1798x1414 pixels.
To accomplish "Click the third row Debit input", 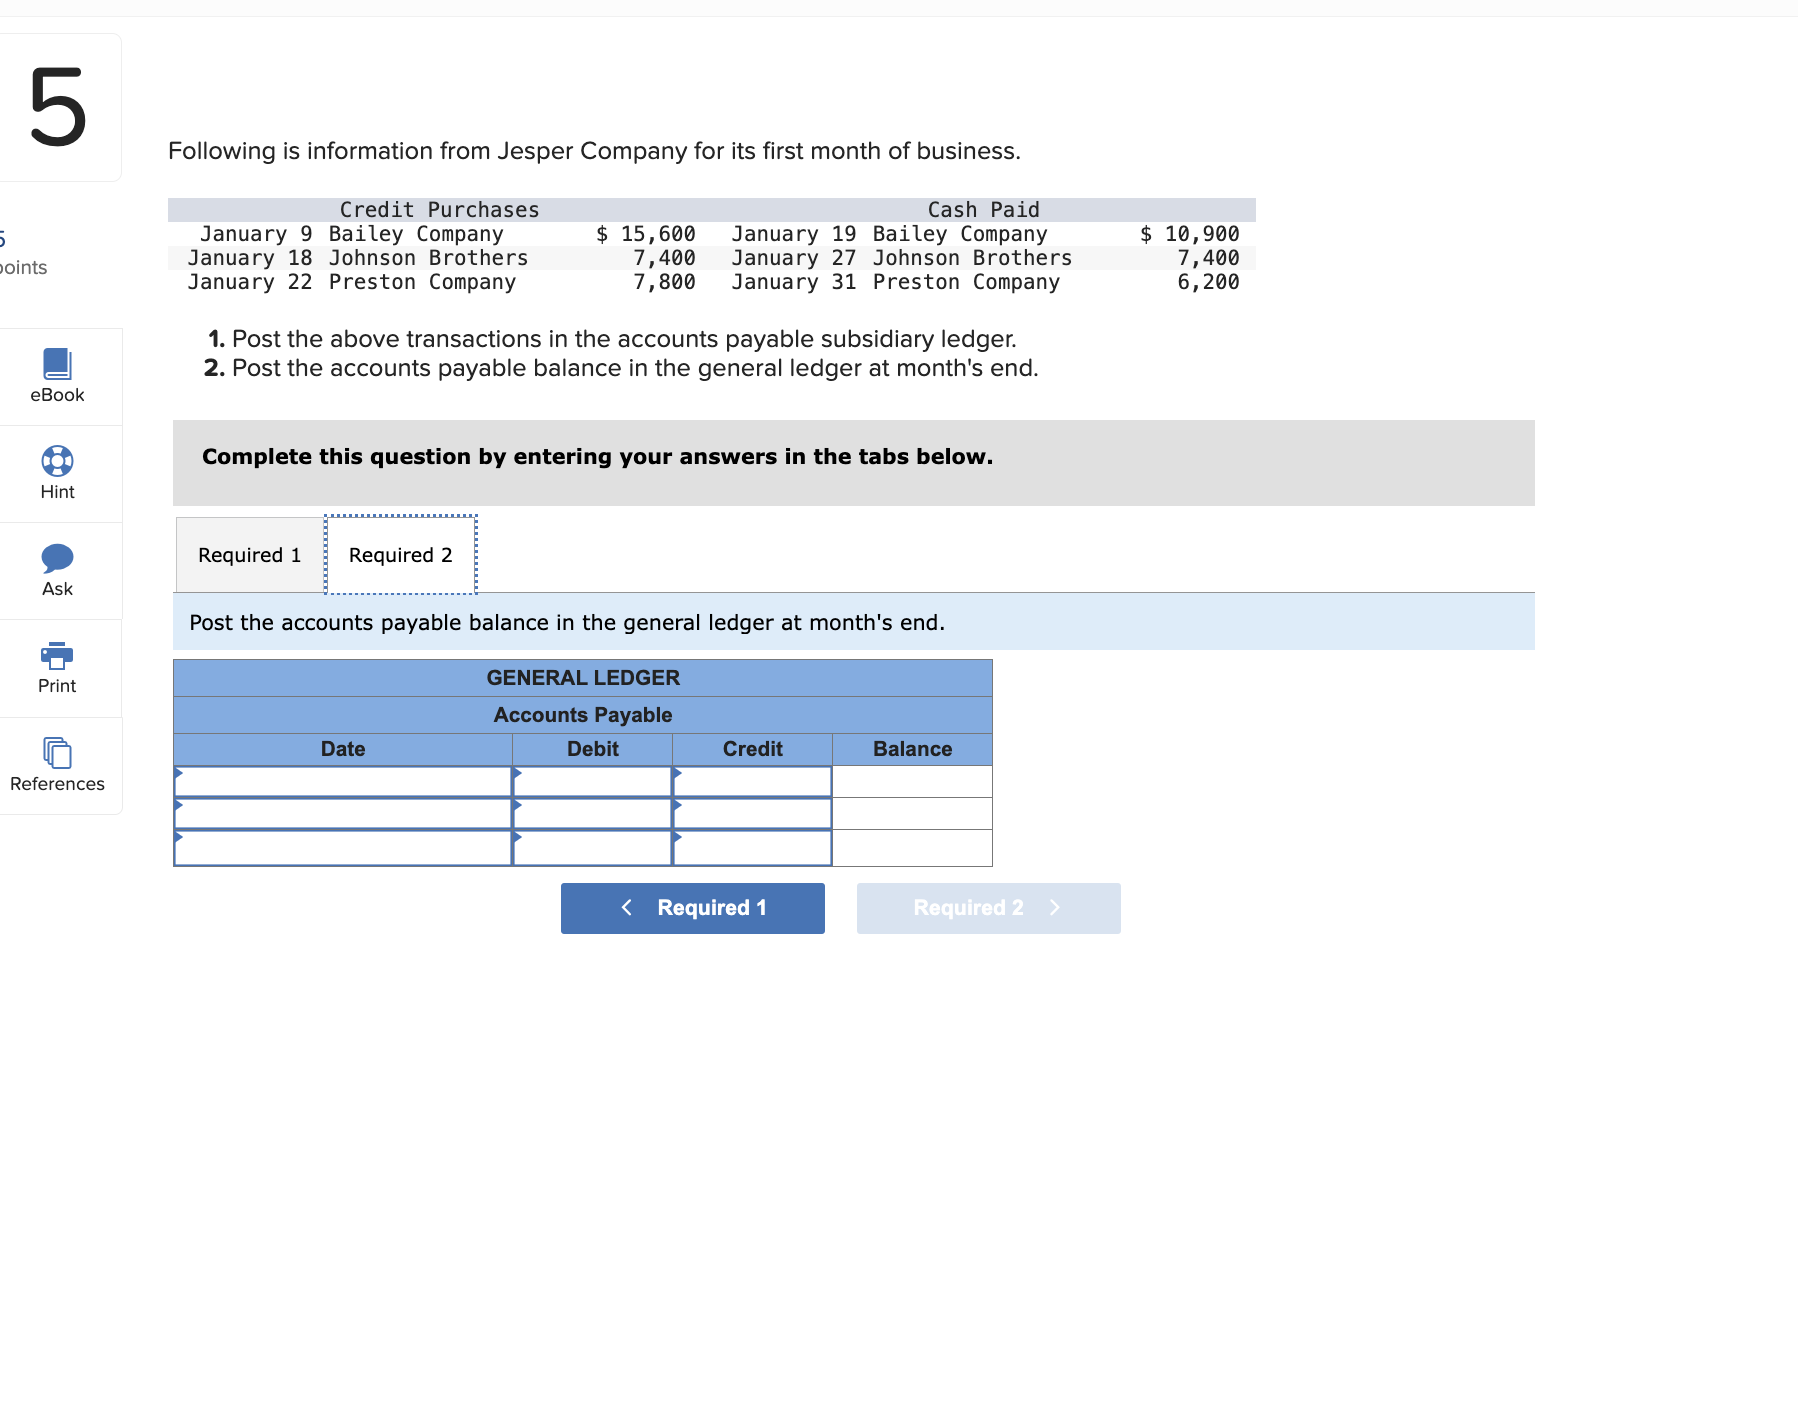I will click(x=592, y=848).
